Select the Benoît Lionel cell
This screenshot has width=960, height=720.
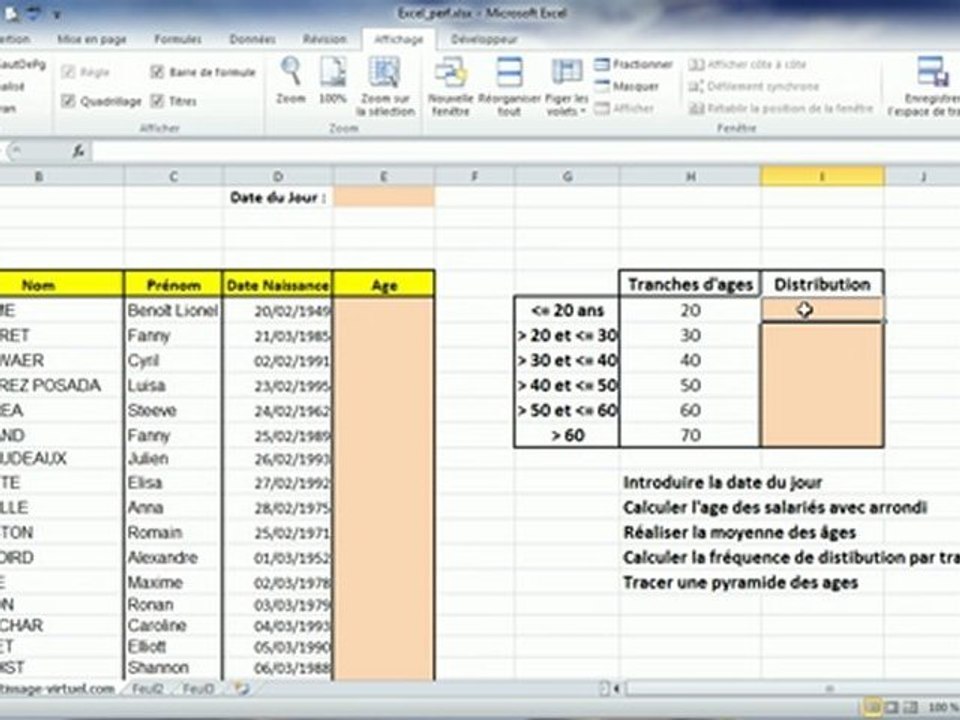[x=173, y=310]
